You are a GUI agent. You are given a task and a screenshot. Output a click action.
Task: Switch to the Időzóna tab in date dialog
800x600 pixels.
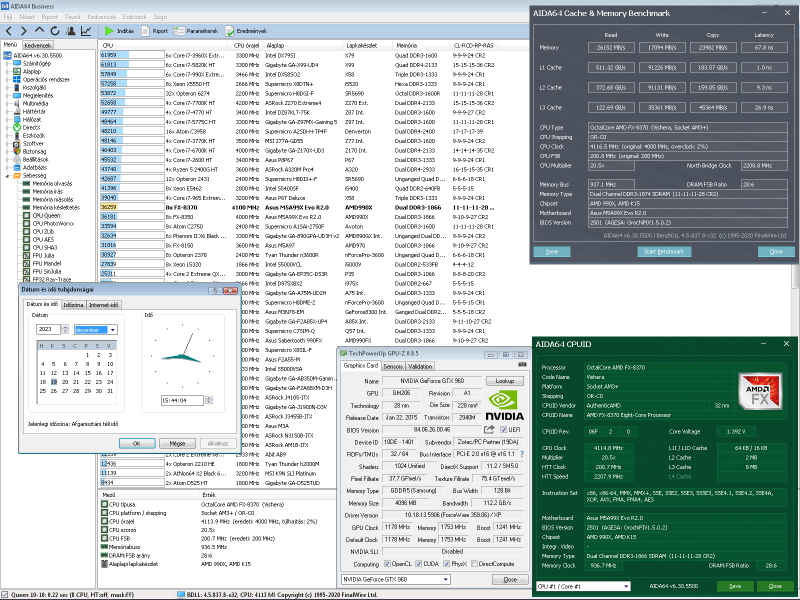pyautogui.click(x=73, y=305)
